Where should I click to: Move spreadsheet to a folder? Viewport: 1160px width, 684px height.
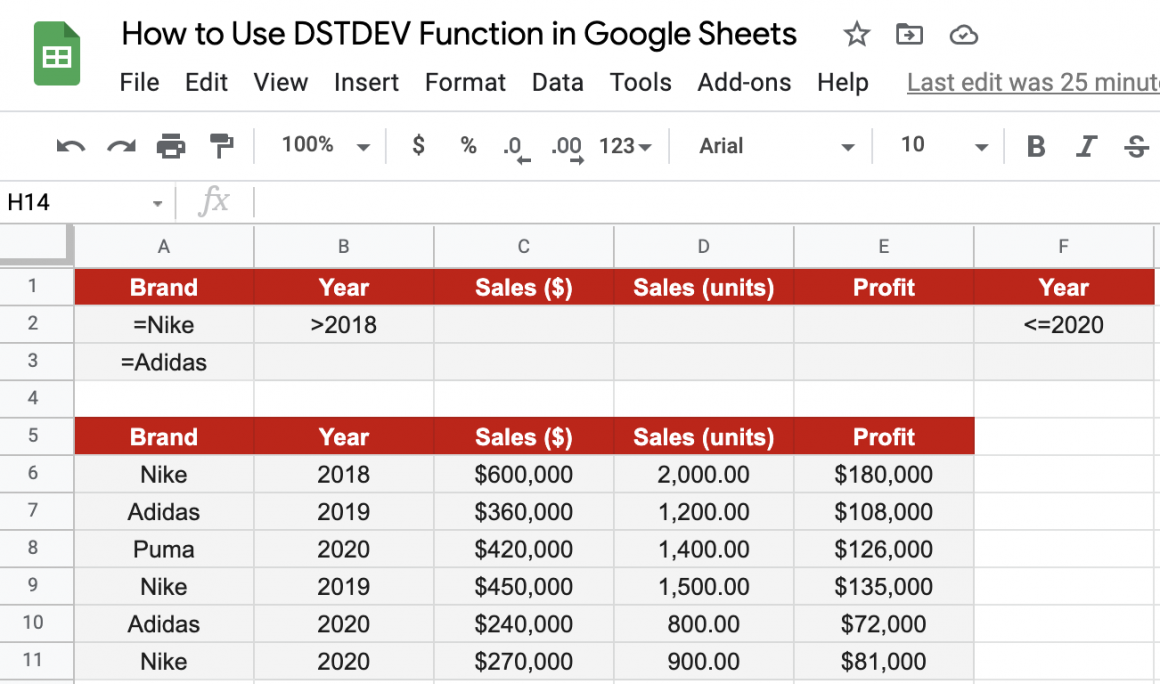click(x=909, y=34)
